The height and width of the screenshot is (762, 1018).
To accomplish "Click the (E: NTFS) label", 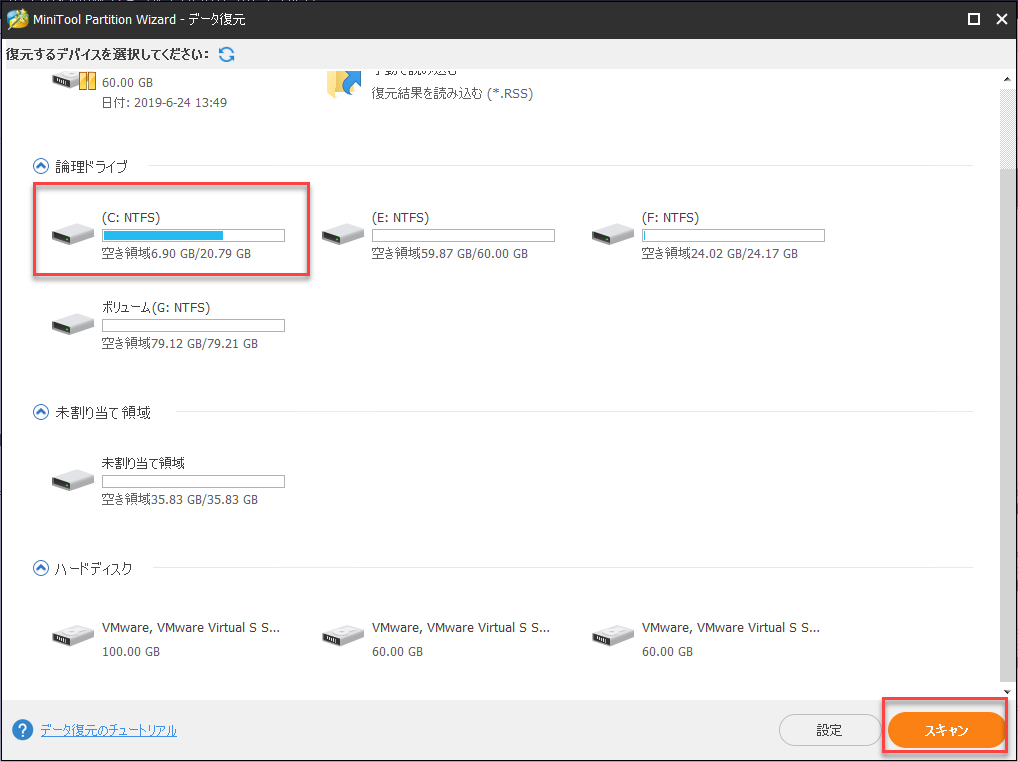I will (x=401, y=217).
